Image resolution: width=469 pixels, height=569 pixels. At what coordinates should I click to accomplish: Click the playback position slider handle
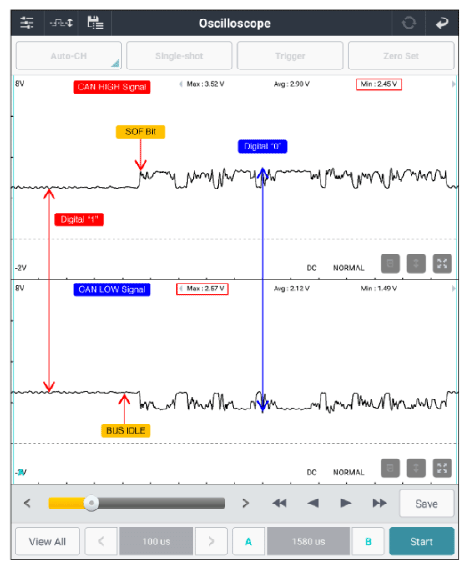coord(91,503)
